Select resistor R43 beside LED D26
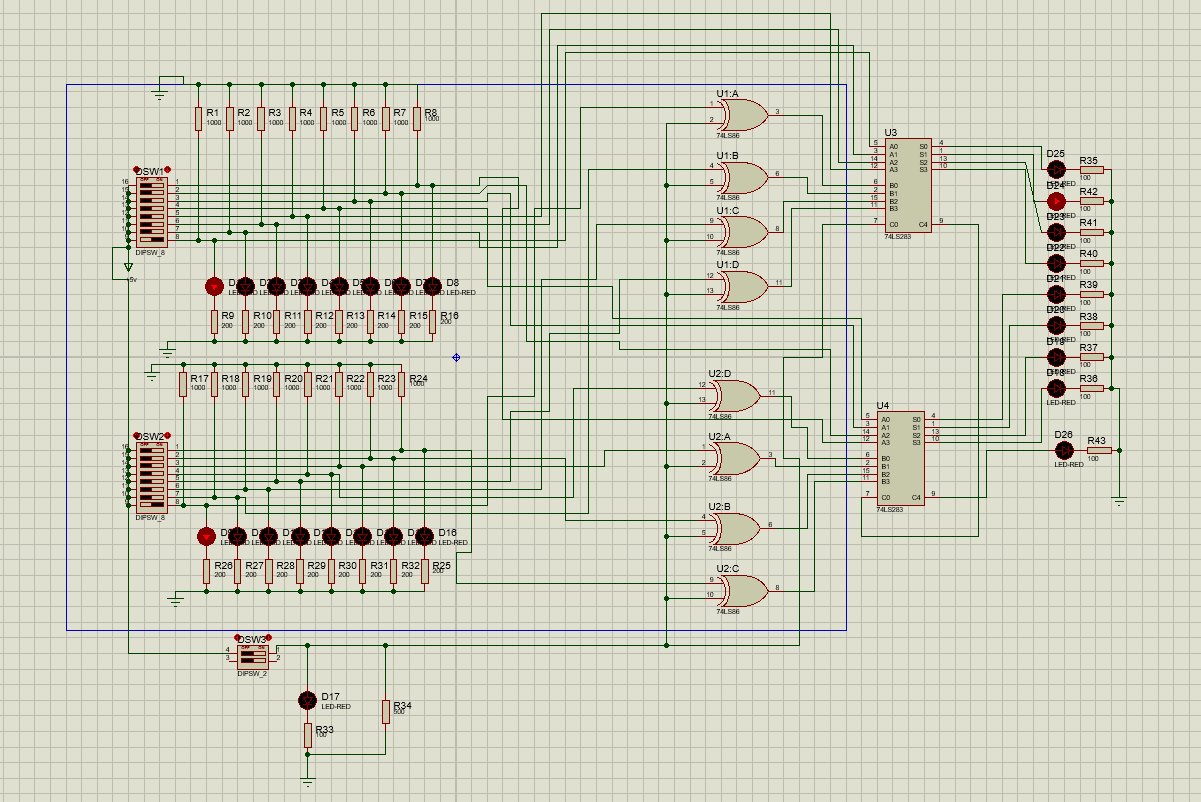This screenshot has height=802, width=1201. [1097, 450]
